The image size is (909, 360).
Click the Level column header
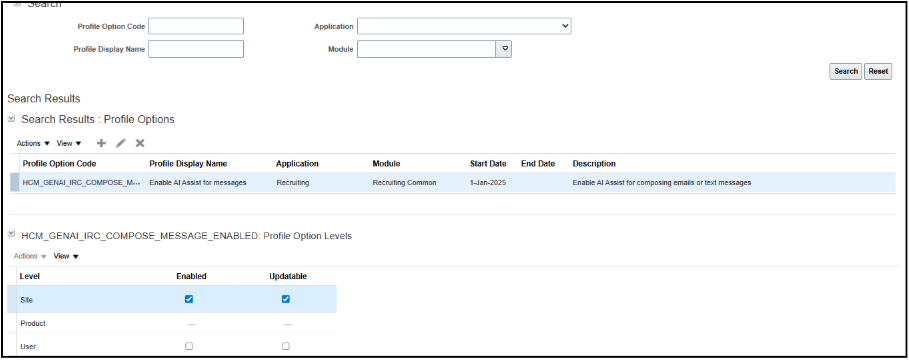click(x=30, y=277)
